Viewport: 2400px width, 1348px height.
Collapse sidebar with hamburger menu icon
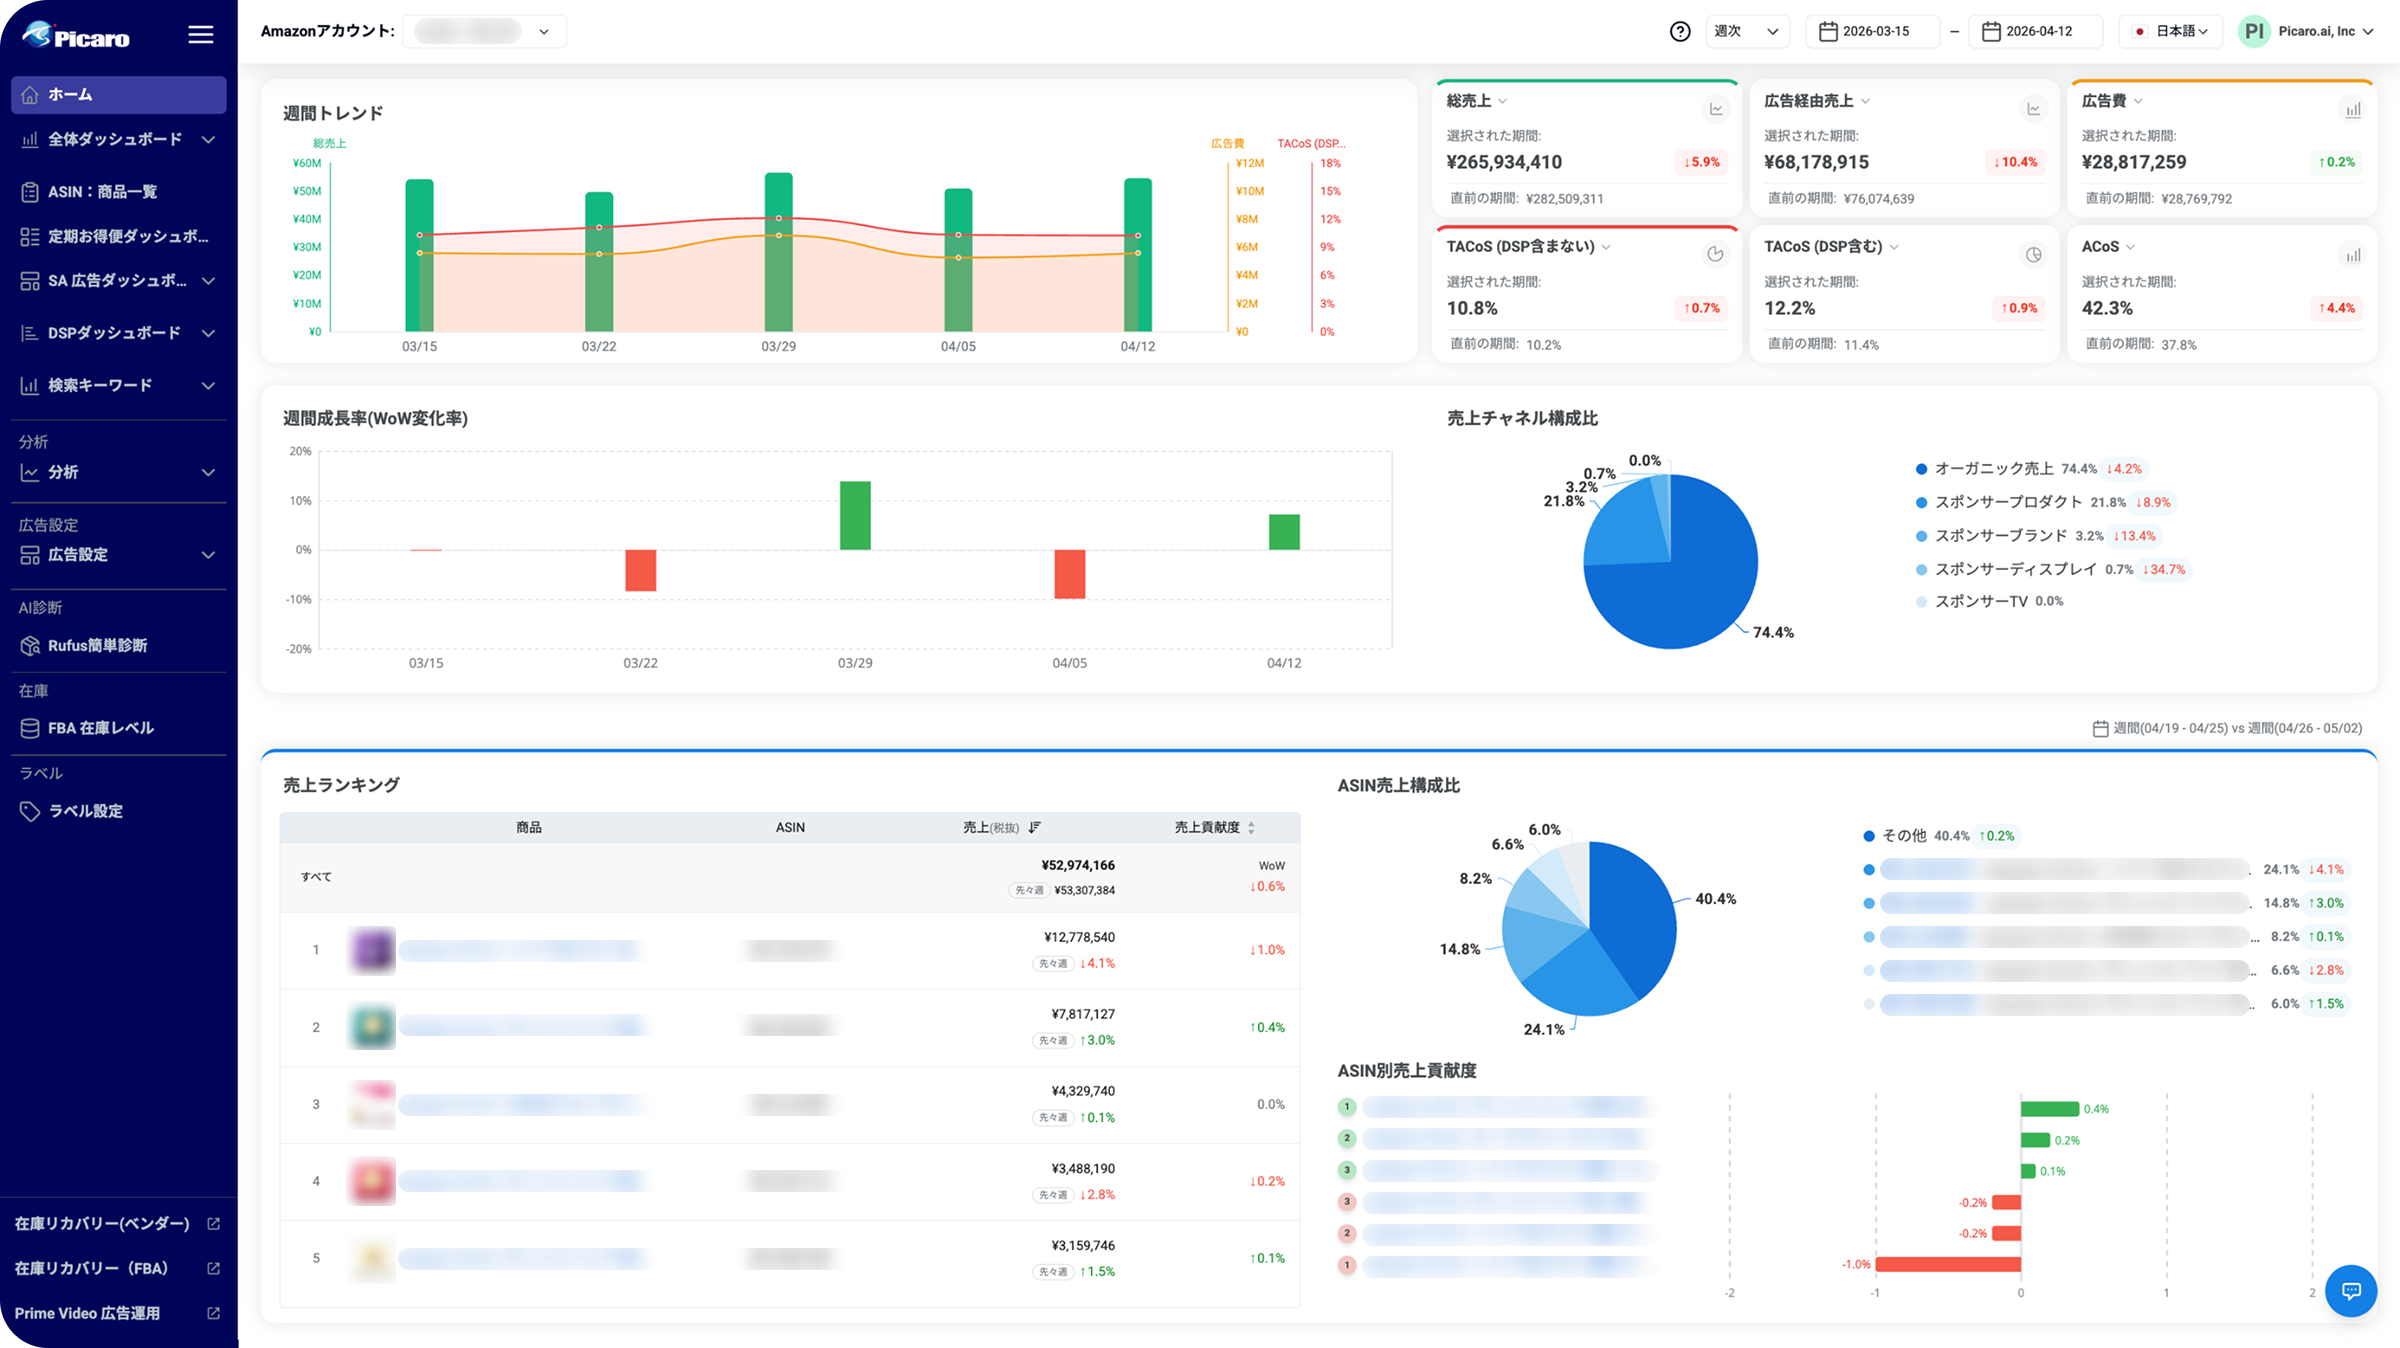(201, 35)
